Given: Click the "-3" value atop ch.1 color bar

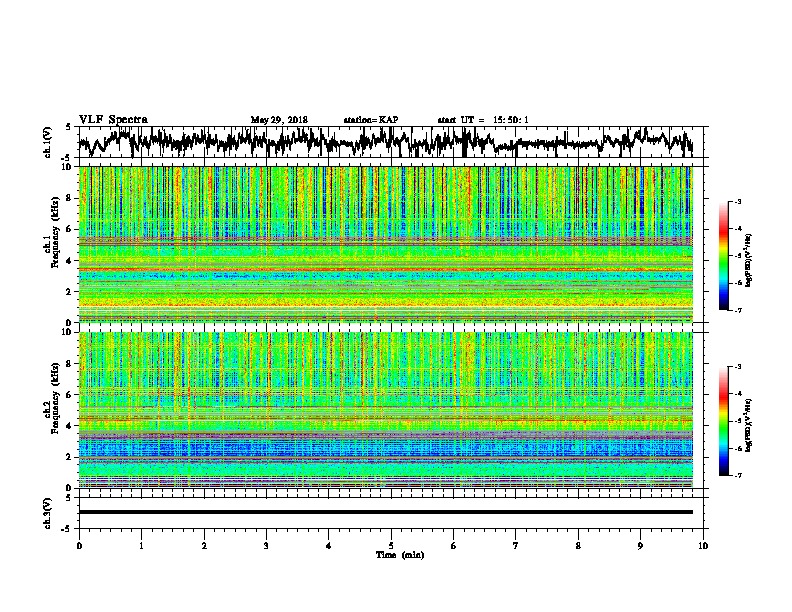Looking at the screenshot, I should coord(737,201).
